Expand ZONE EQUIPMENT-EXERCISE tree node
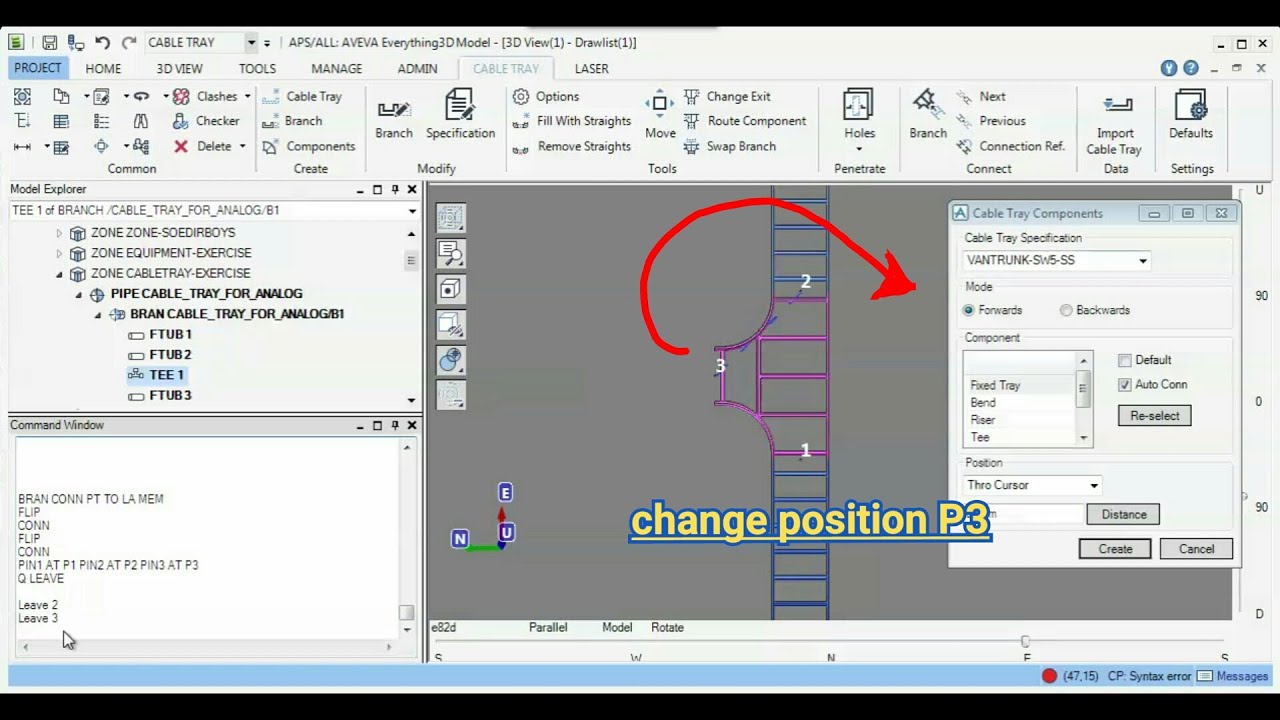The image size is (1280, 720). [x=59, y=253]
